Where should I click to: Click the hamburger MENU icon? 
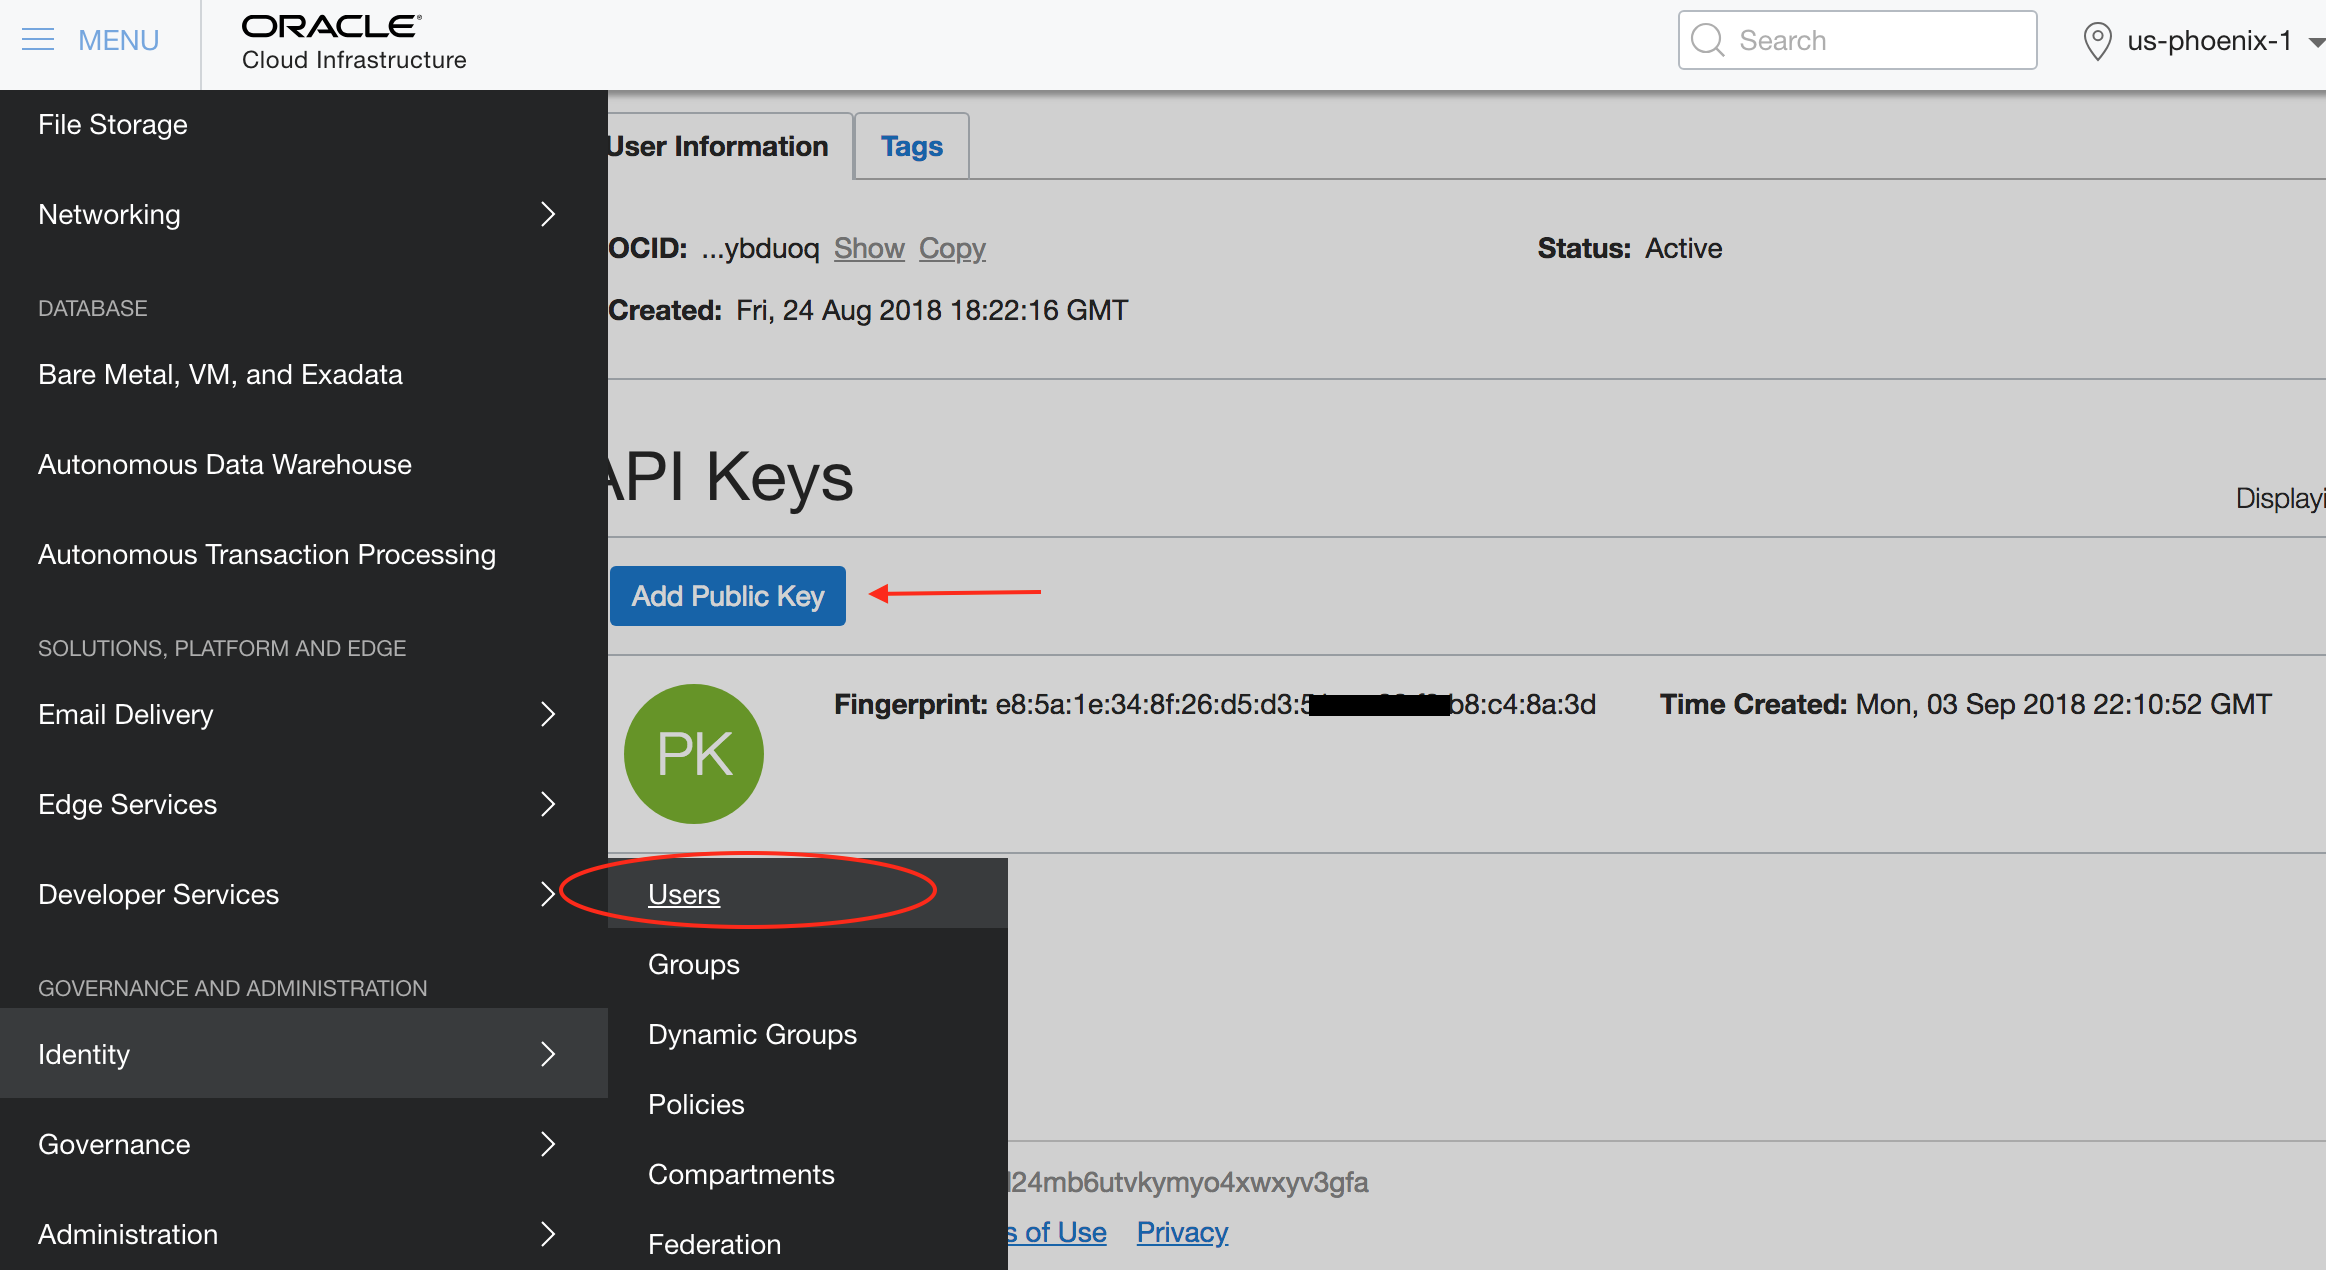coord(38,40)
